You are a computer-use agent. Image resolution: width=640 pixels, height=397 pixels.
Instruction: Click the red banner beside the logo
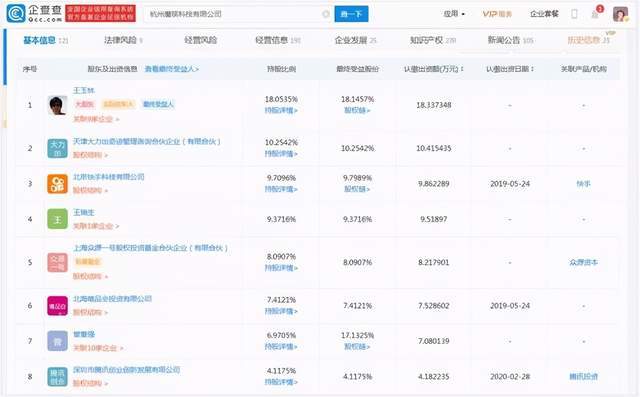pos(100,13)
